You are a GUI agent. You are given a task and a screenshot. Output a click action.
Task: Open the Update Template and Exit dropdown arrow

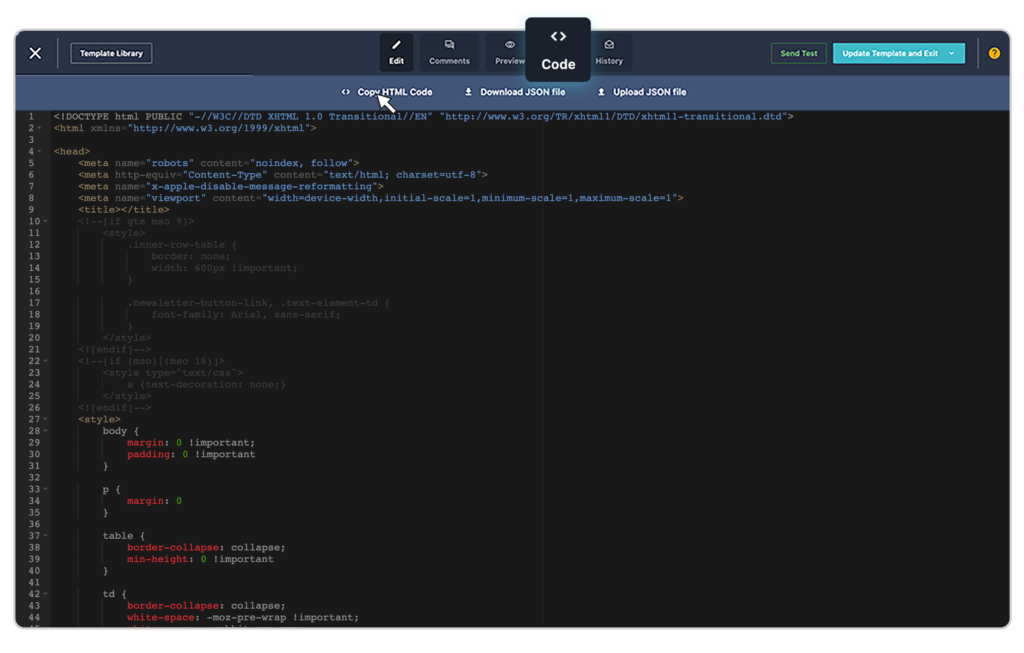click(x=951, y=53)
